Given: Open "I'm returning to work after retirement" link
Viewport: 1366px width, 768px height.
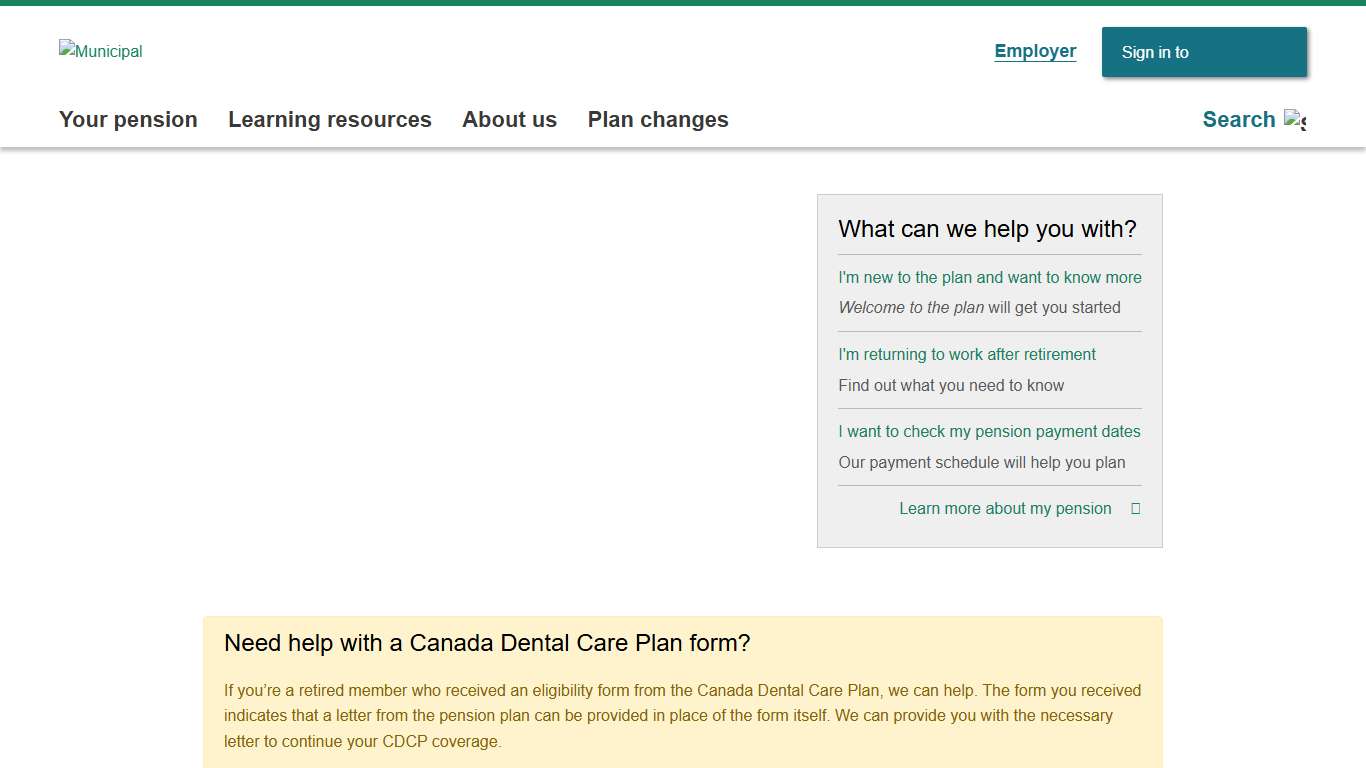Looking at the screenshot, I should click(x=967, y=355).
